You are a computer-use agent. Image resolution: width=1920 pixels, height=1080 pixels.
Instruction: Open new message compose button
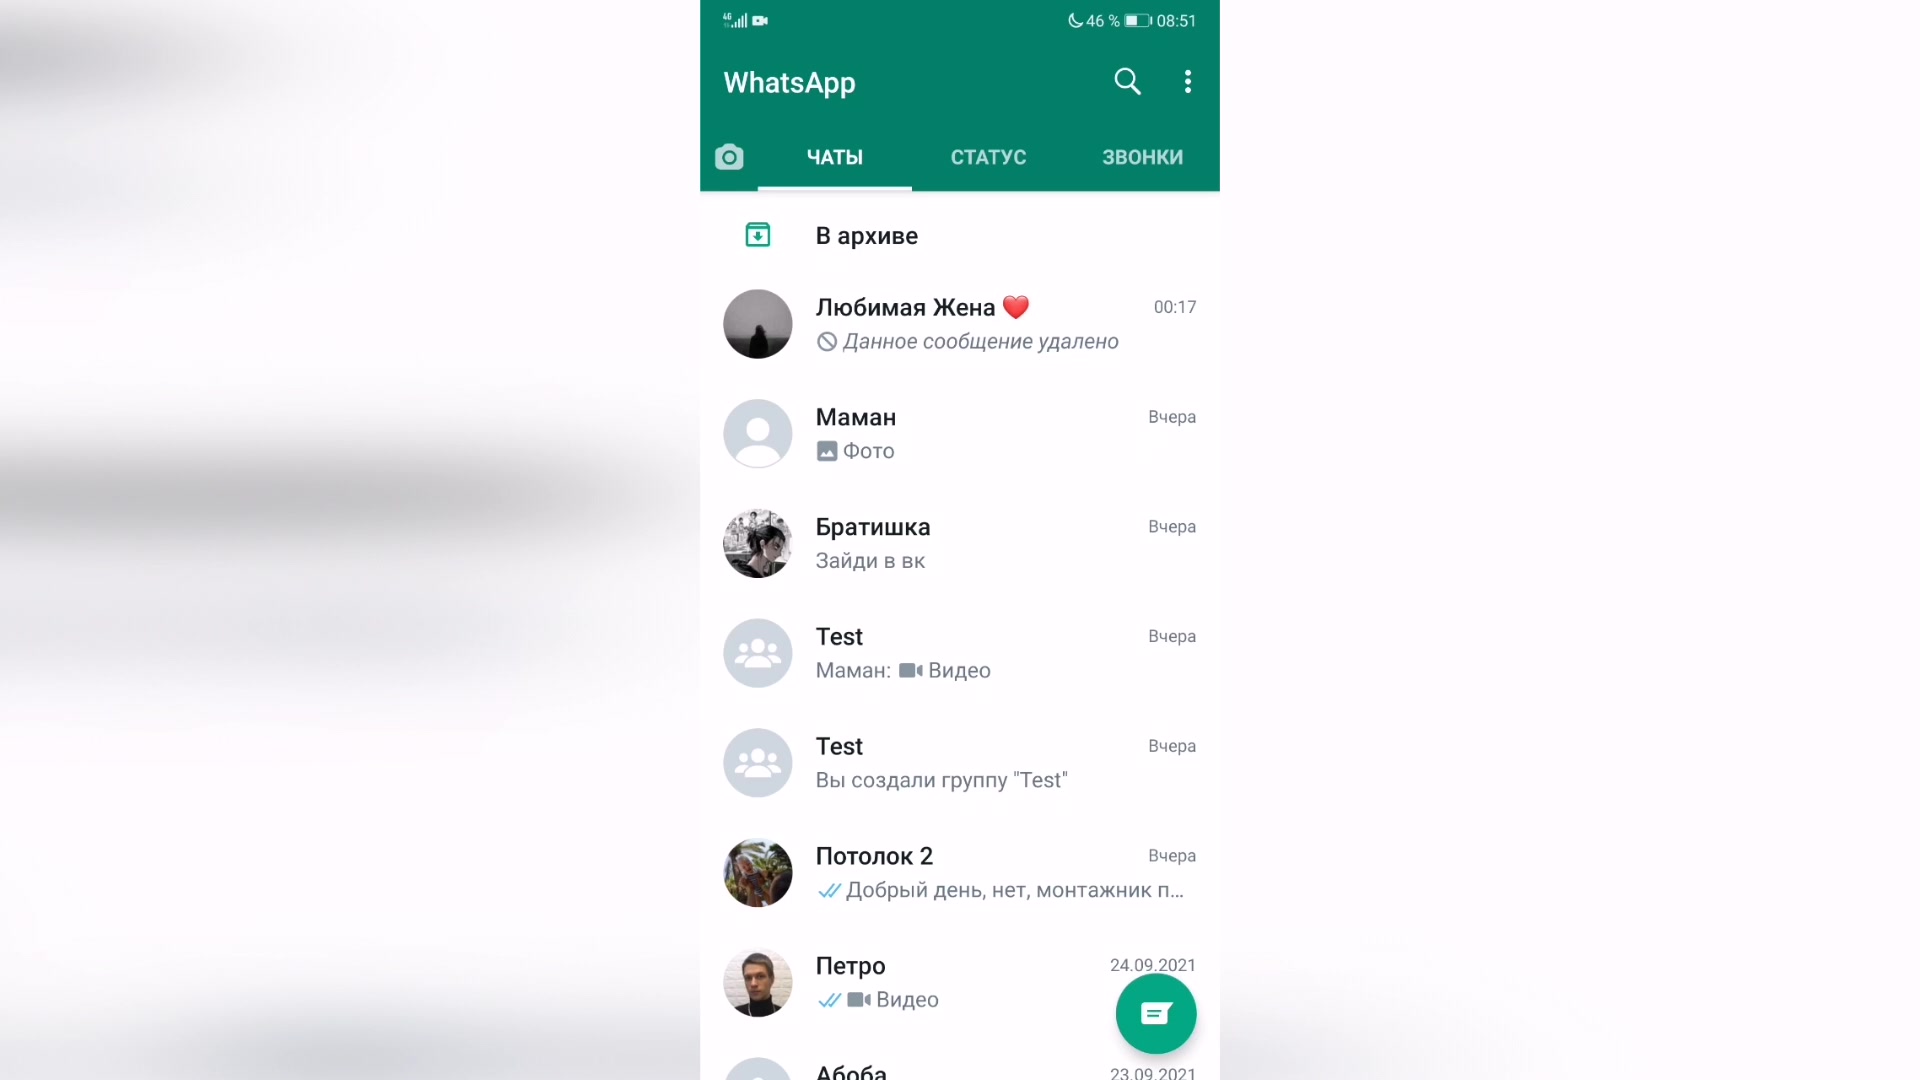1156,1013
